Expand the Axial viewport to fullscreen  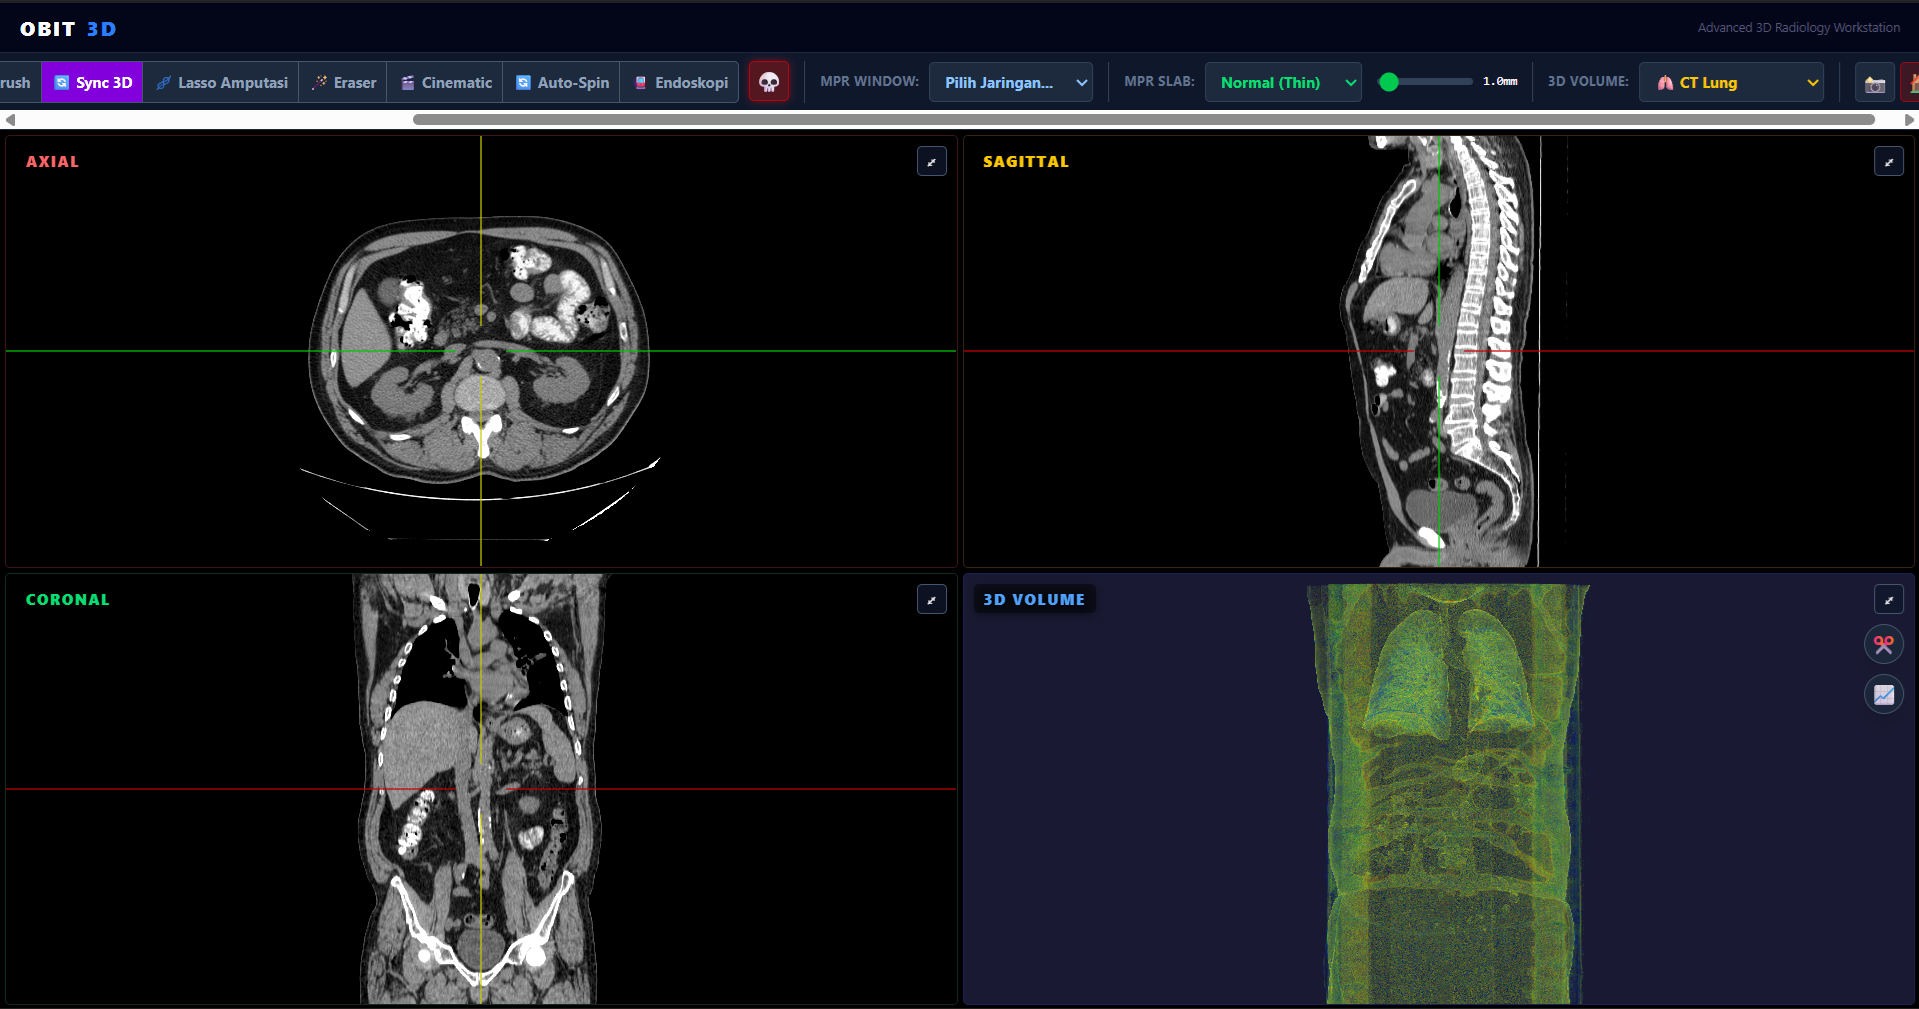click(x=932, y=161)
